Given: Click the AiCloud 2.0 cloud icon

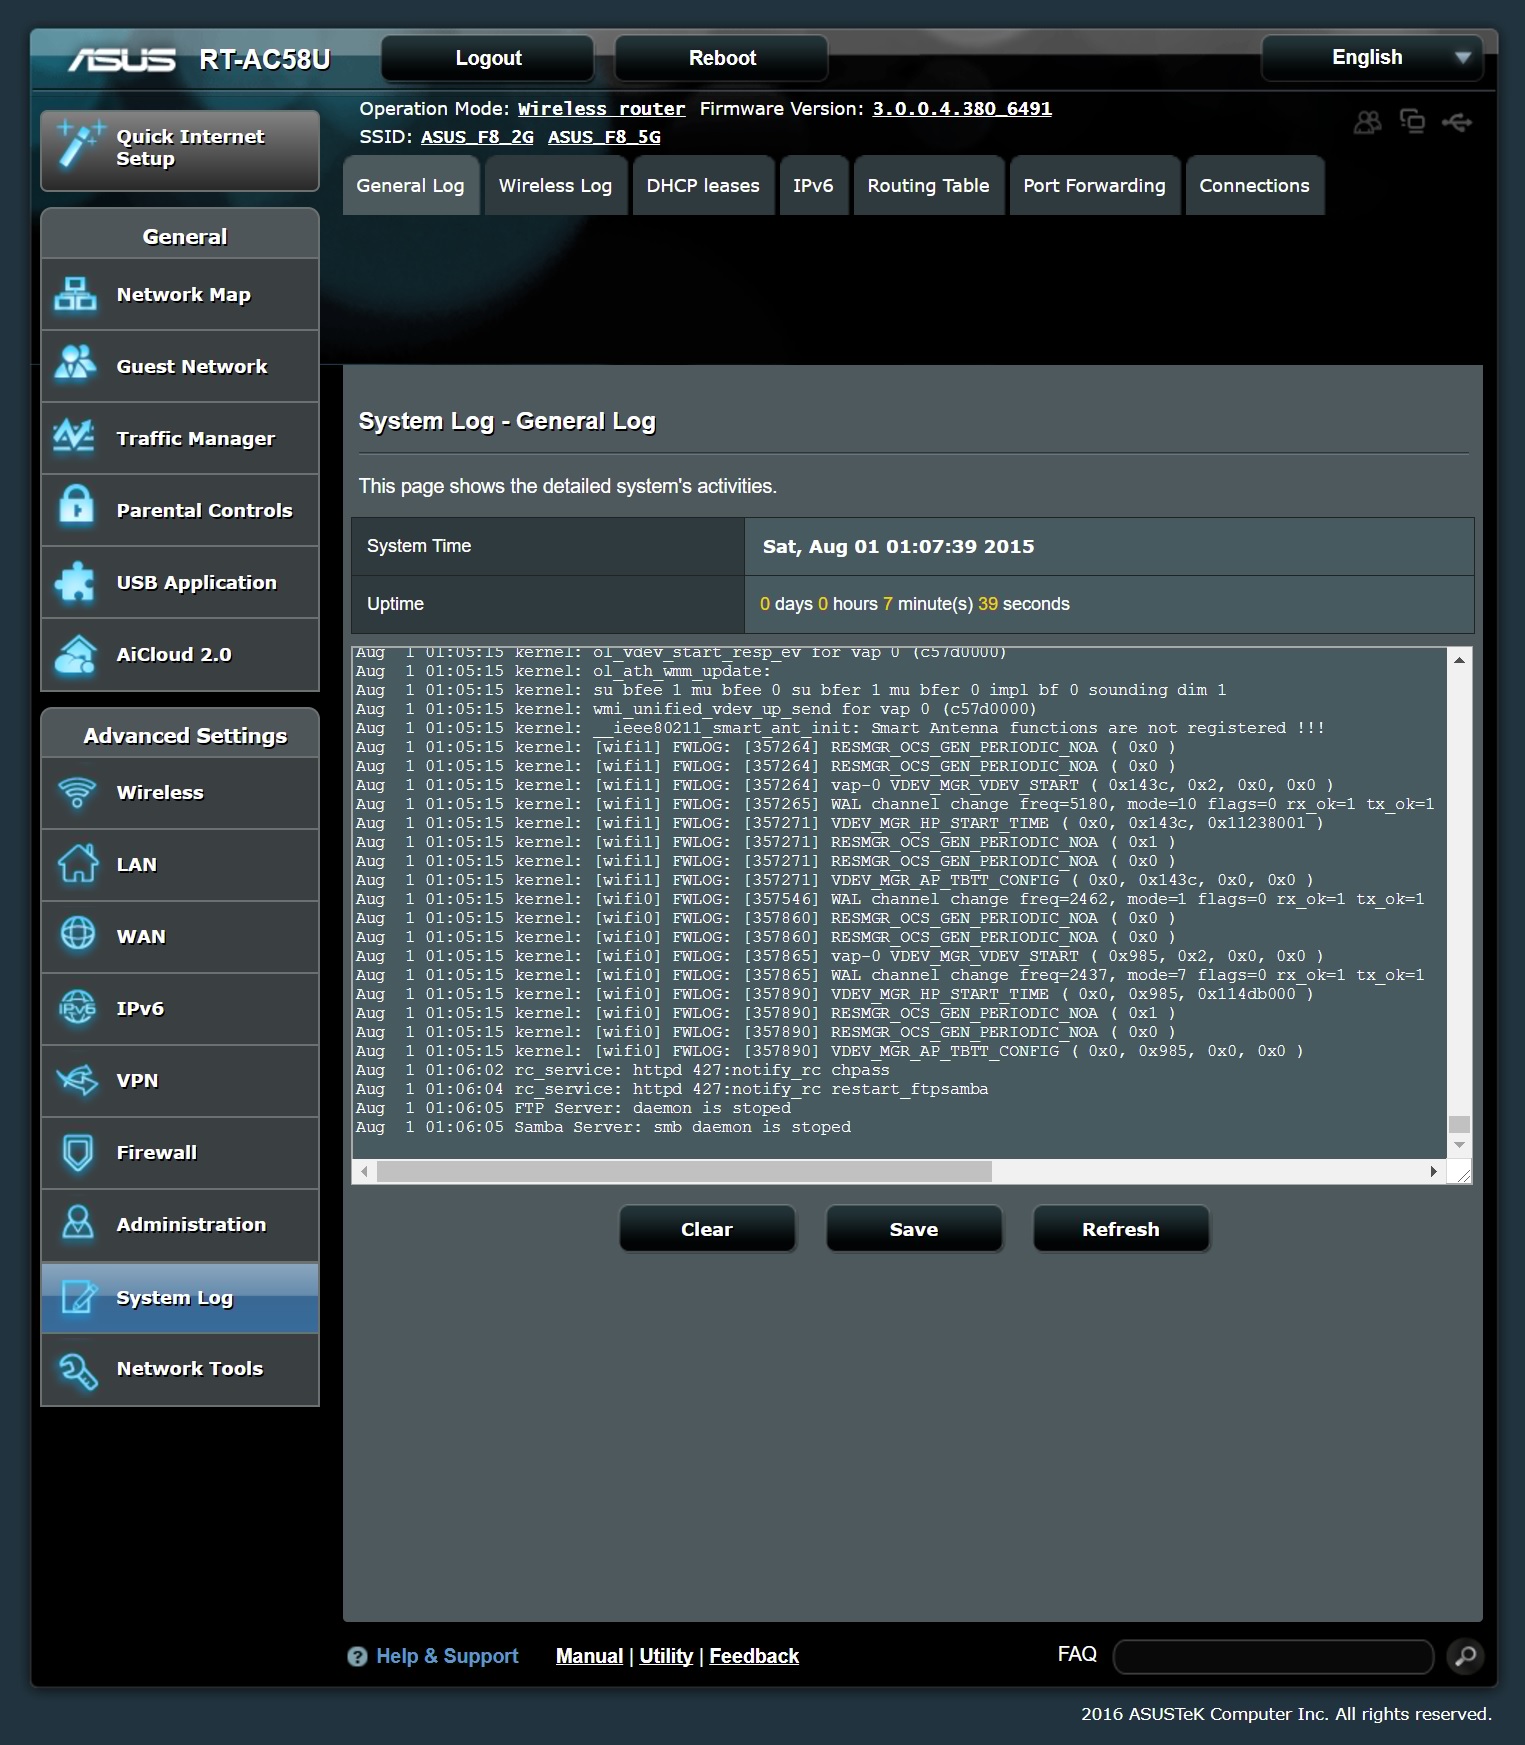Looking at the screenshot, I should point(76,654).
